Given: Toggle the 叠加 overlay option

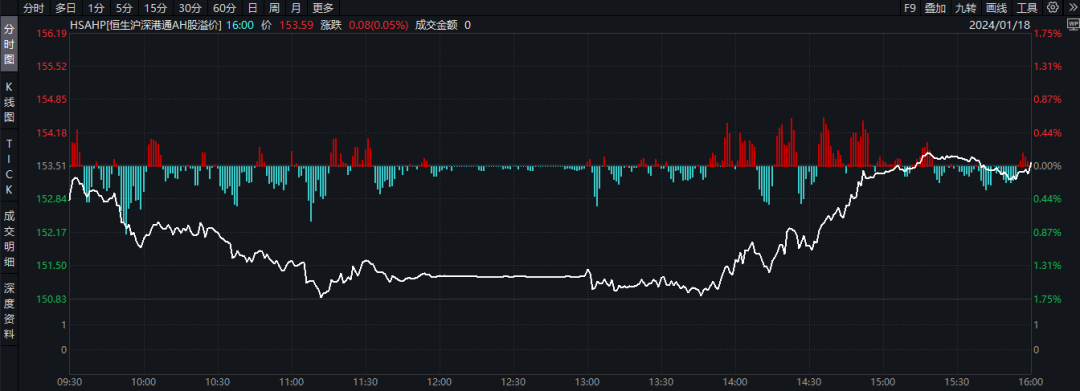Looking at the screenshot, I should point(935,8).
